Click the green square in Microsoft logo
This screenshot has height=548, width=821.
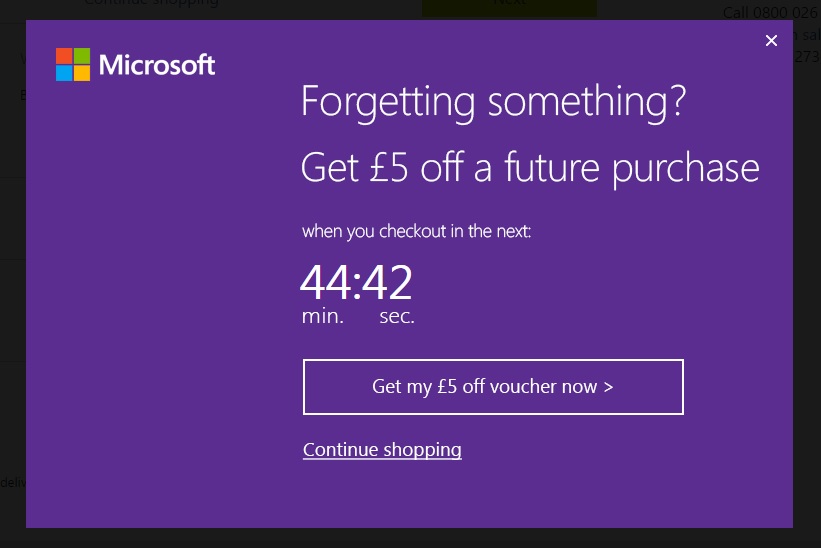82,55
